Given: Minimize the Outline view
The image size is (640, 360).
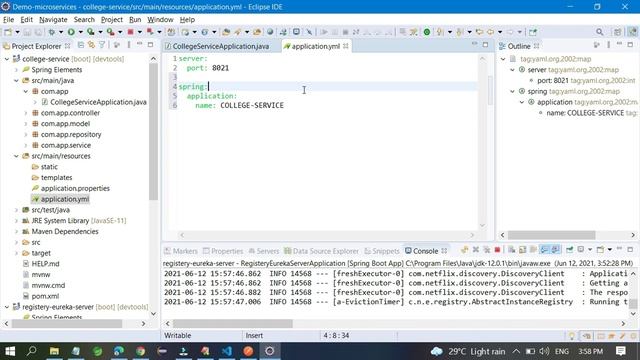Looking at the screenshot, I should pyautogui.click(x=619, y=45).
